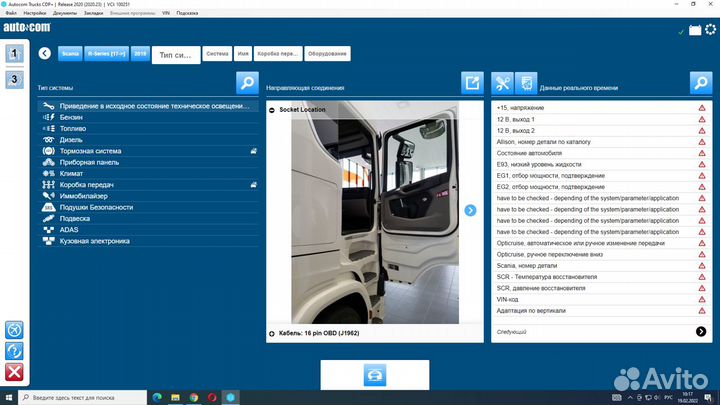
Task: Click the open-in-new-window icon above socket image
Action: (x=472, y=83)
